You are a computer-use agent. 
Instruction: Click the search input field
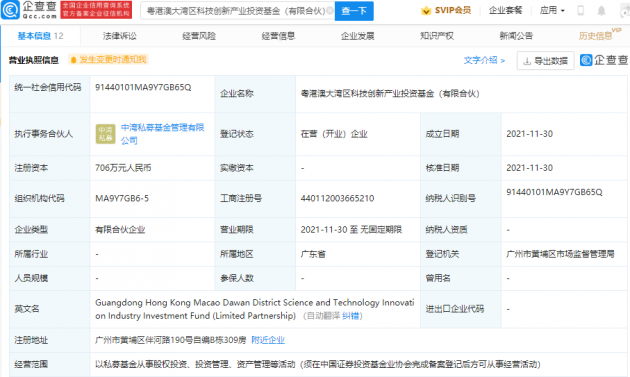pyautogui.click(x=236, y=11)
